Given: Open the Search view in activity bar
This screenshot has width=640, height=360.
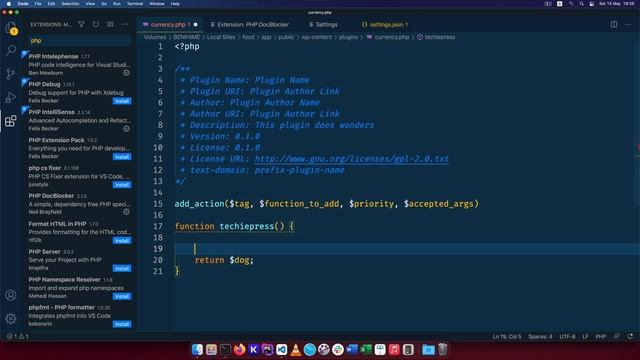Looking at the screenshot, I should coord(11,50).
